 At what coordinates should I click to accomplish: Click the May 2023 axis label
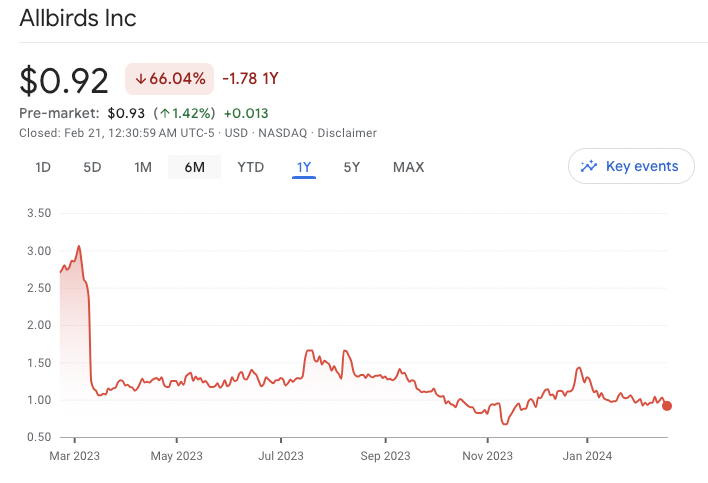tap(177, 456)
